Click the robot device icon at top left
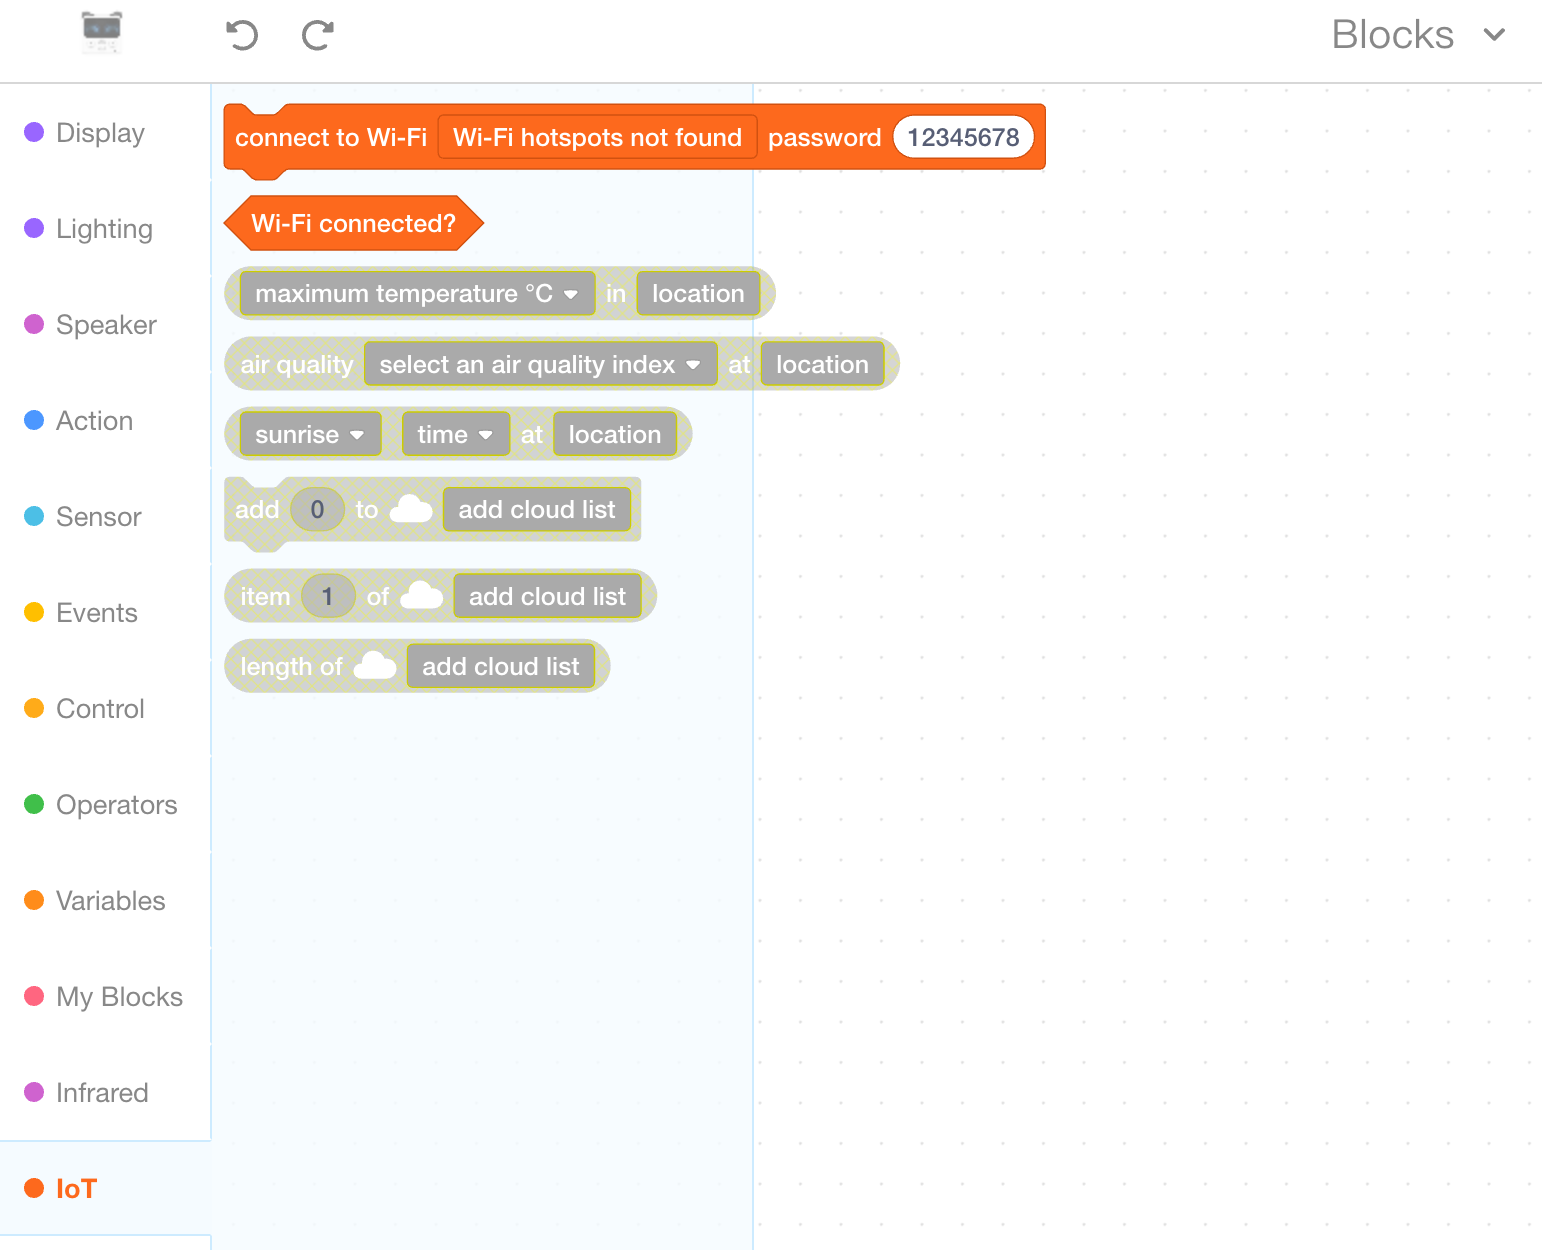Screen dimensions: 1542x1250 102,32
